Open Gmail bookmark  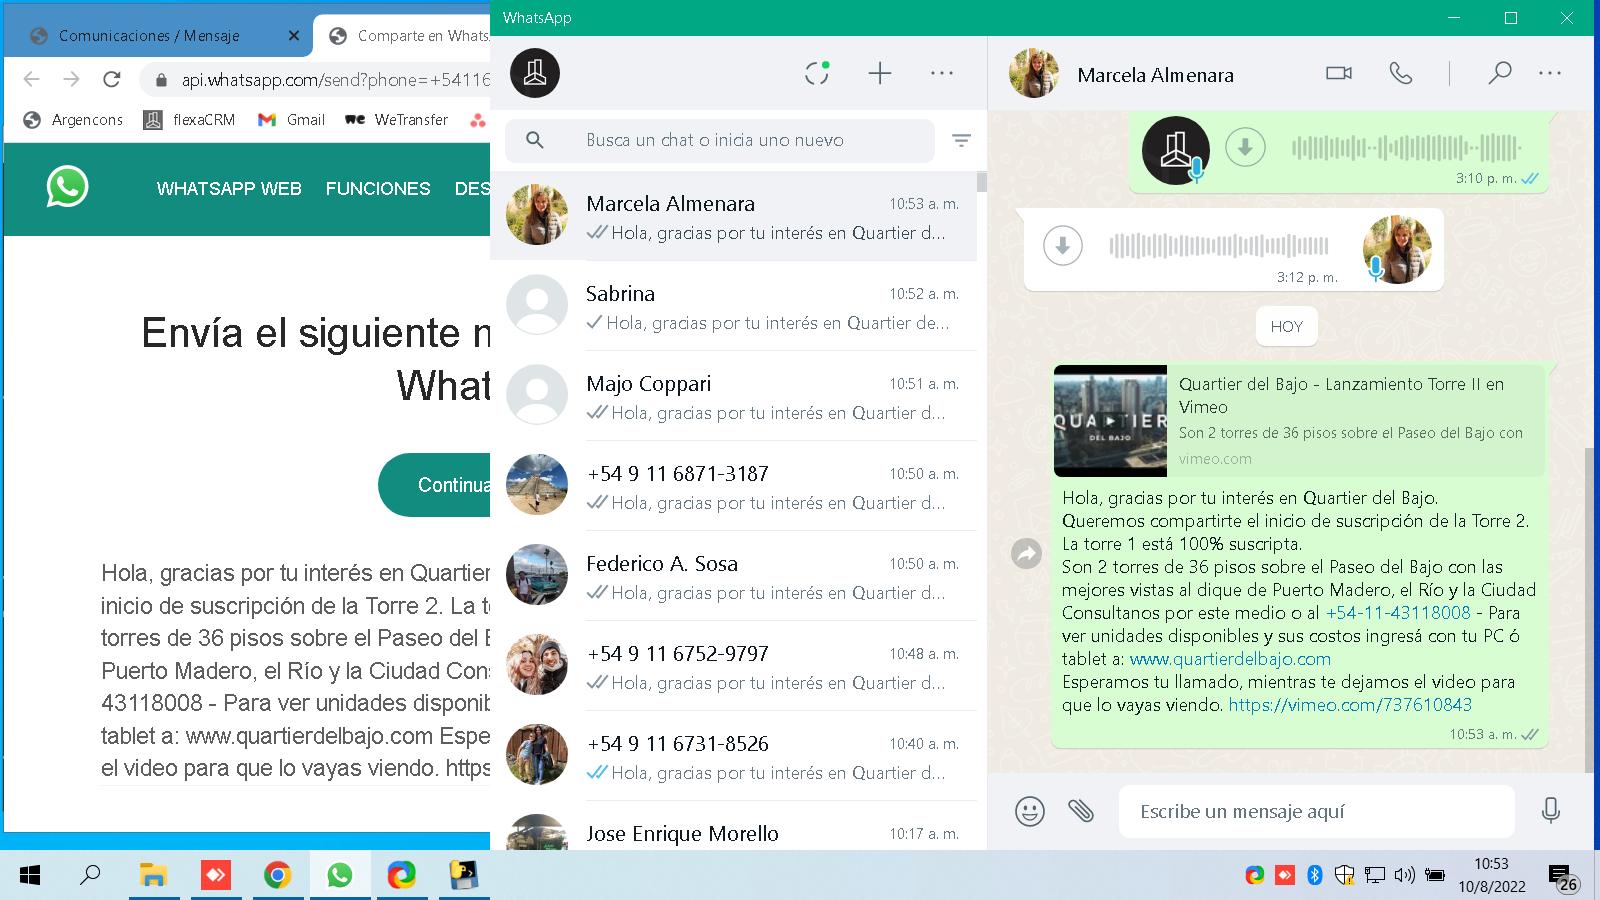point(291,120)
